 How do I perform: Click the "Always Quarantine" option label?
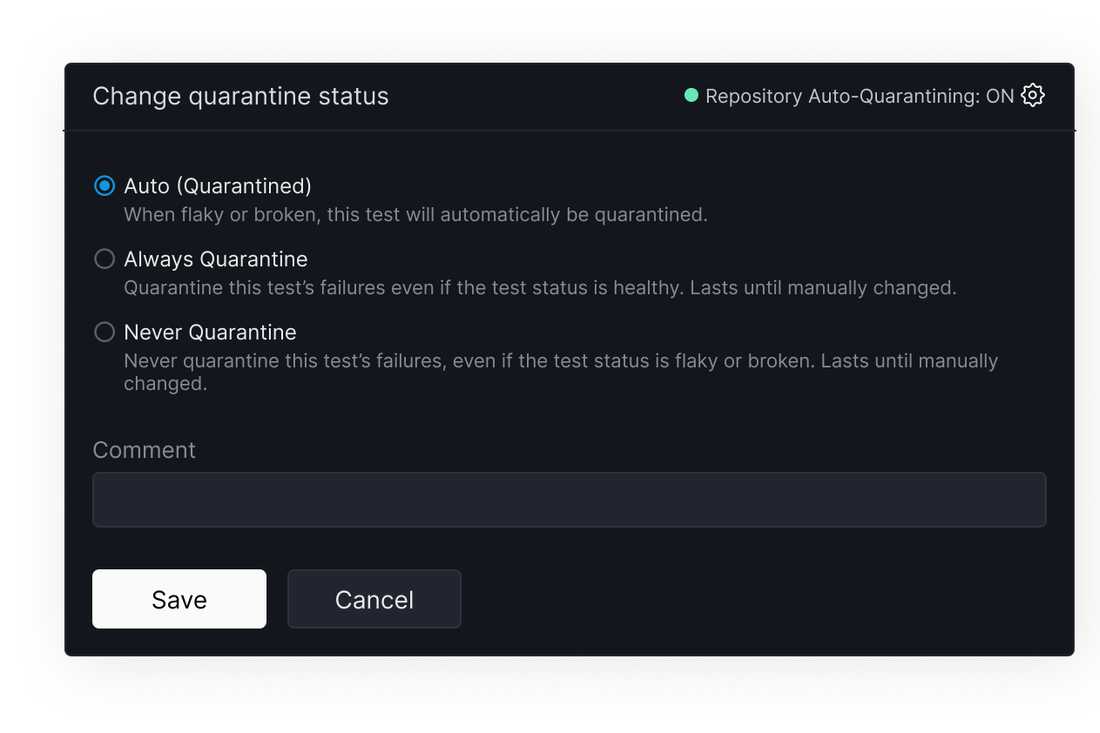pyautogui.click(x=215, y=259)
